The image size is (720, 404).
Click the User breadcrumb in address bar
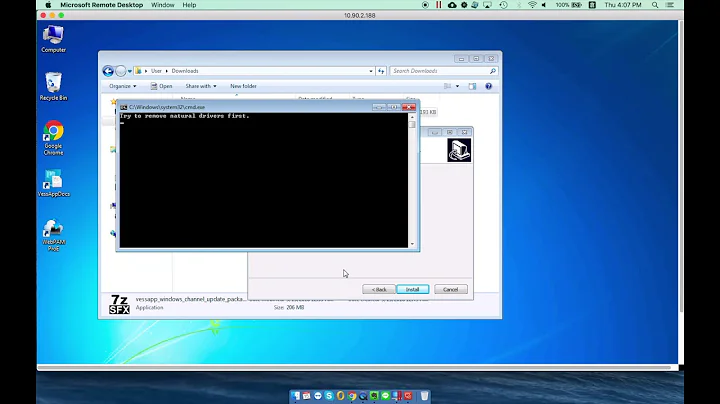pos(156,71)
